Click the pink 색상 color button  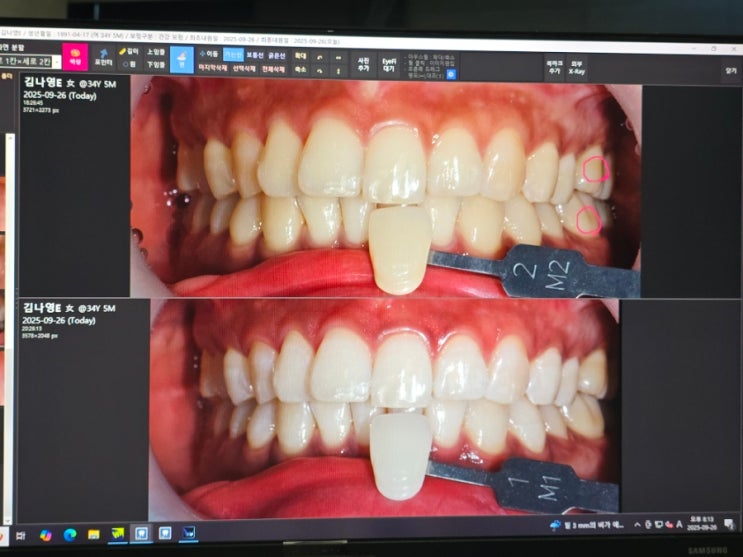tap(75, 57)
